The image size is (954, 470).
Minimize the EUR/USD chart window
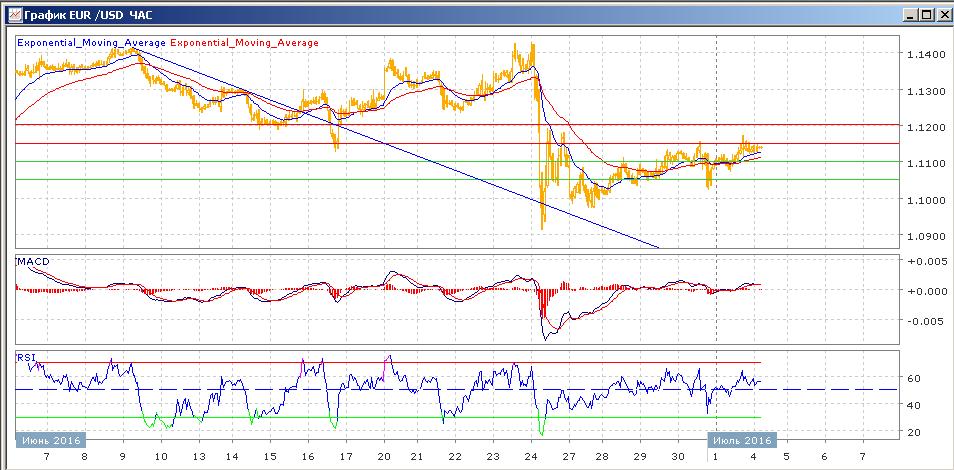point(907,14)
